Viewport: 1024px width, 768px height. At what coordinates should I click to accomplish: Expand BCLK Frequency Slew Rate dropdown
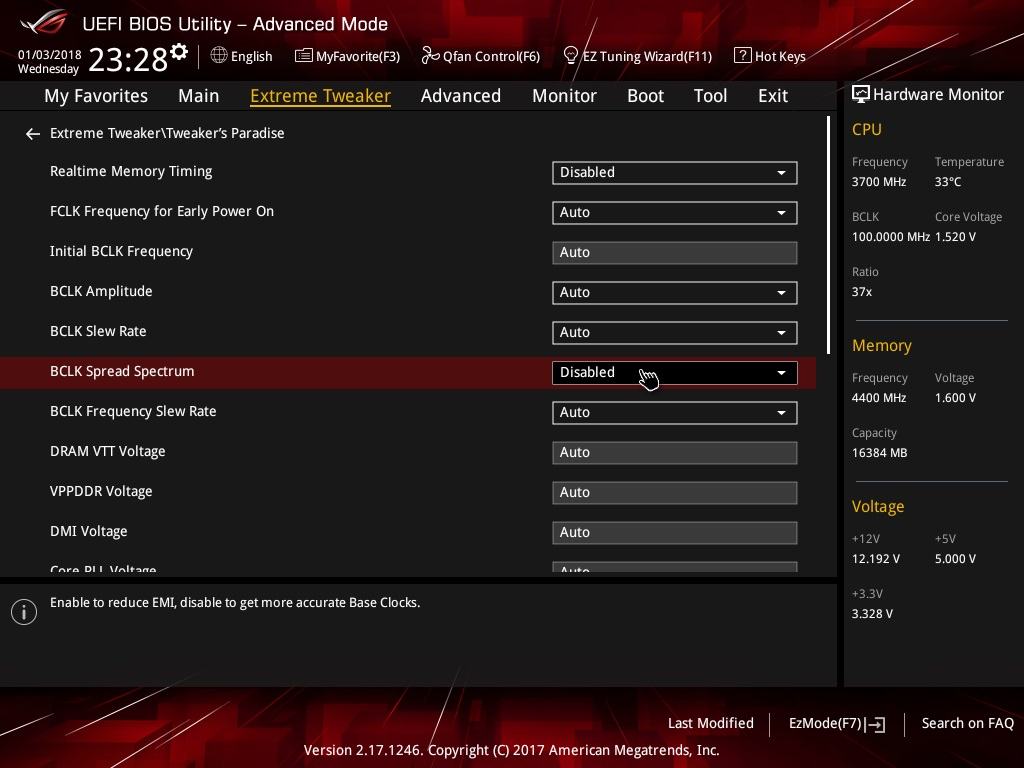[x=675, y=413]
